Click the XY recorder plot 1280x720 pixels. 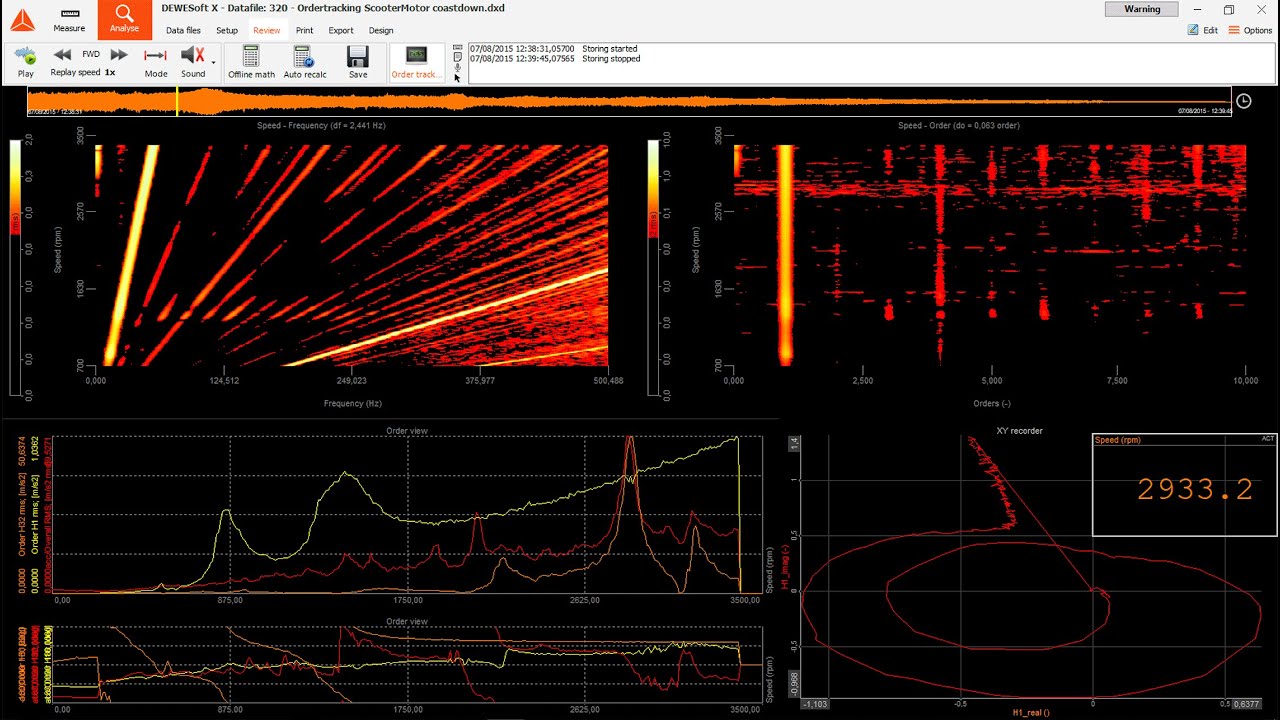[x=1030, y=567]
